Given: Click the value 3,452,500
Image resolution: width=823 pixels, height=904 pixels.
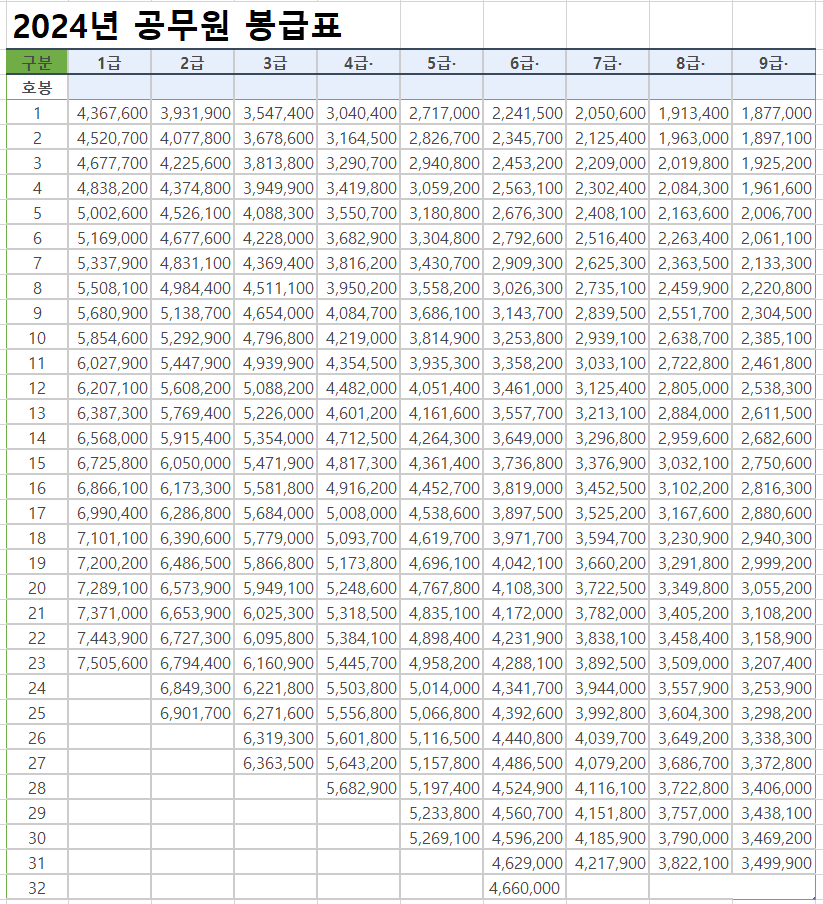Looking at the screenshot, I should tap(607, 488).
